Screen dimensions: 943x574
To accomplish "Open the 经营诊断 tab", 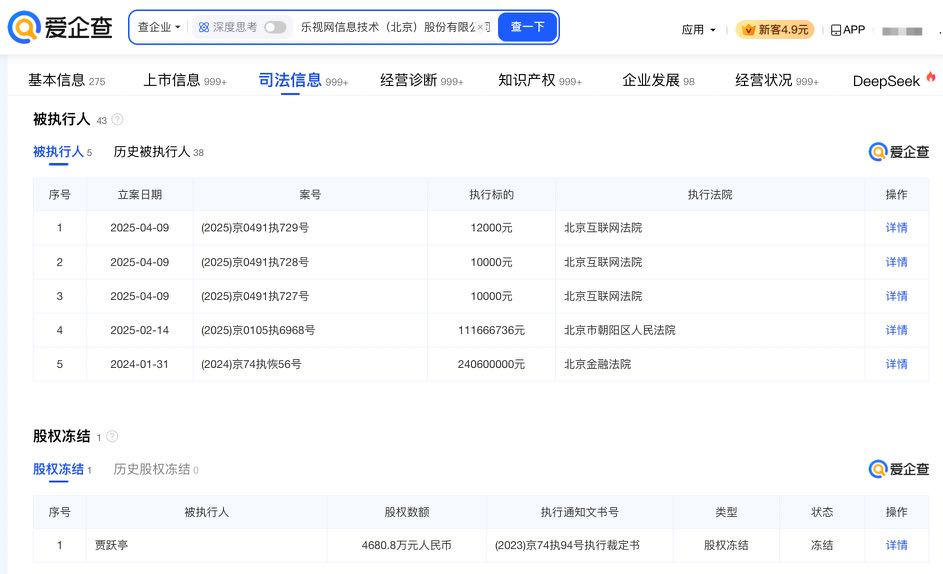I will tap(422, 80).
